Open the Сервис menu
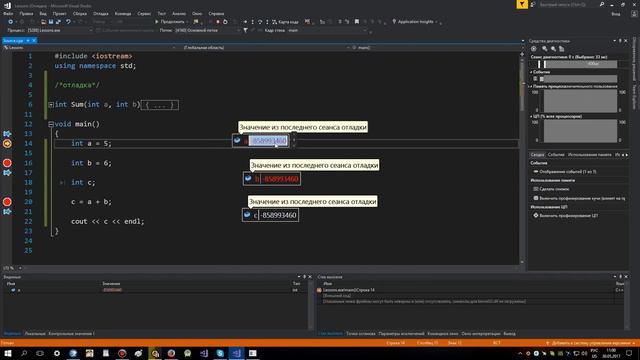 coord(144,13)
